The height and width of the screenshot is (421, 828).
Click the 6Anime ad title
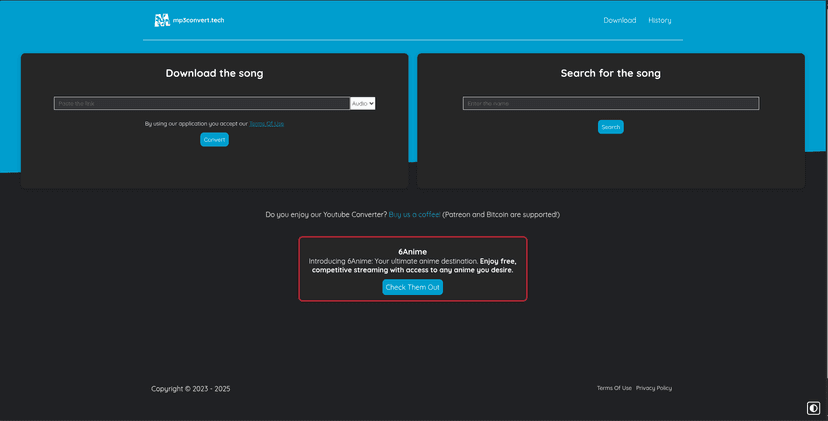pos(412,252)
